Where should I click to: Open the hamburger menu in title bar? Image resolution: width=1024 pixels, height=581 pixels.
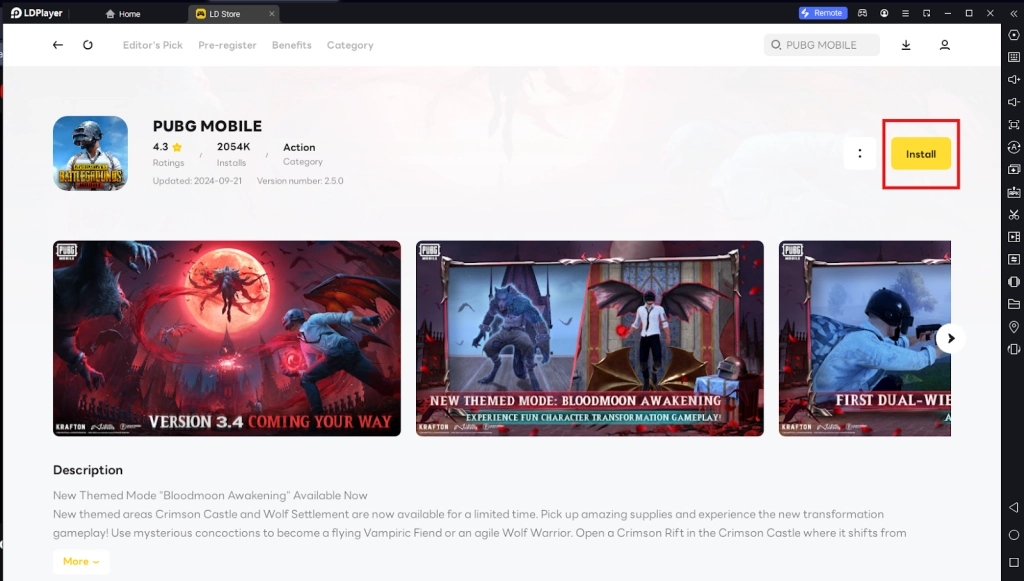pyautogui.click(x=905, y=13)
